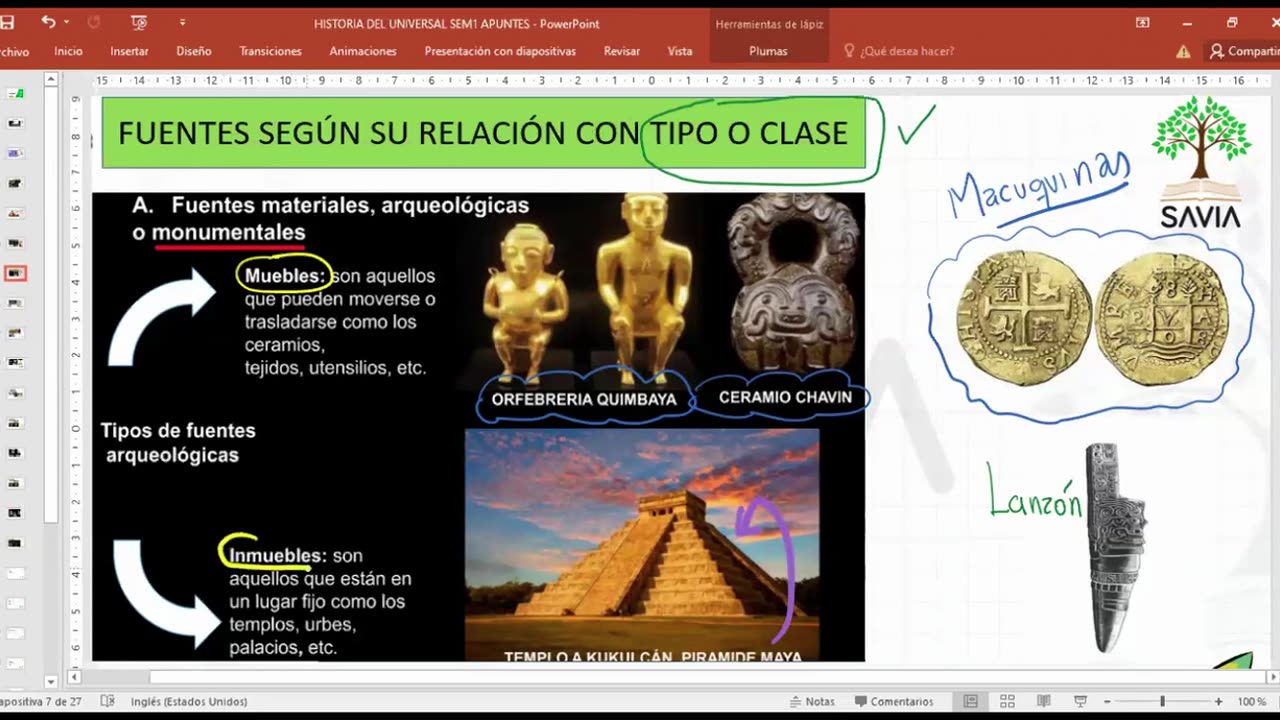Open Ribbon Display Options icon

[x=1143, y=22]
